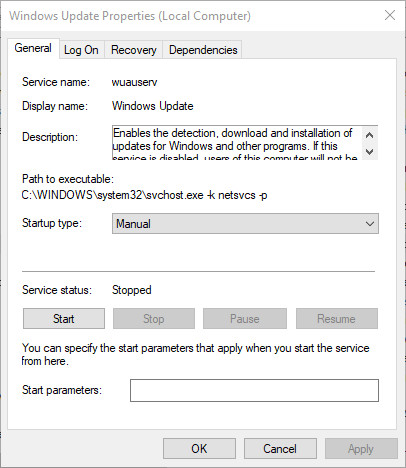Click the Apply button
The image size is (406, 468).
point(361,449)
